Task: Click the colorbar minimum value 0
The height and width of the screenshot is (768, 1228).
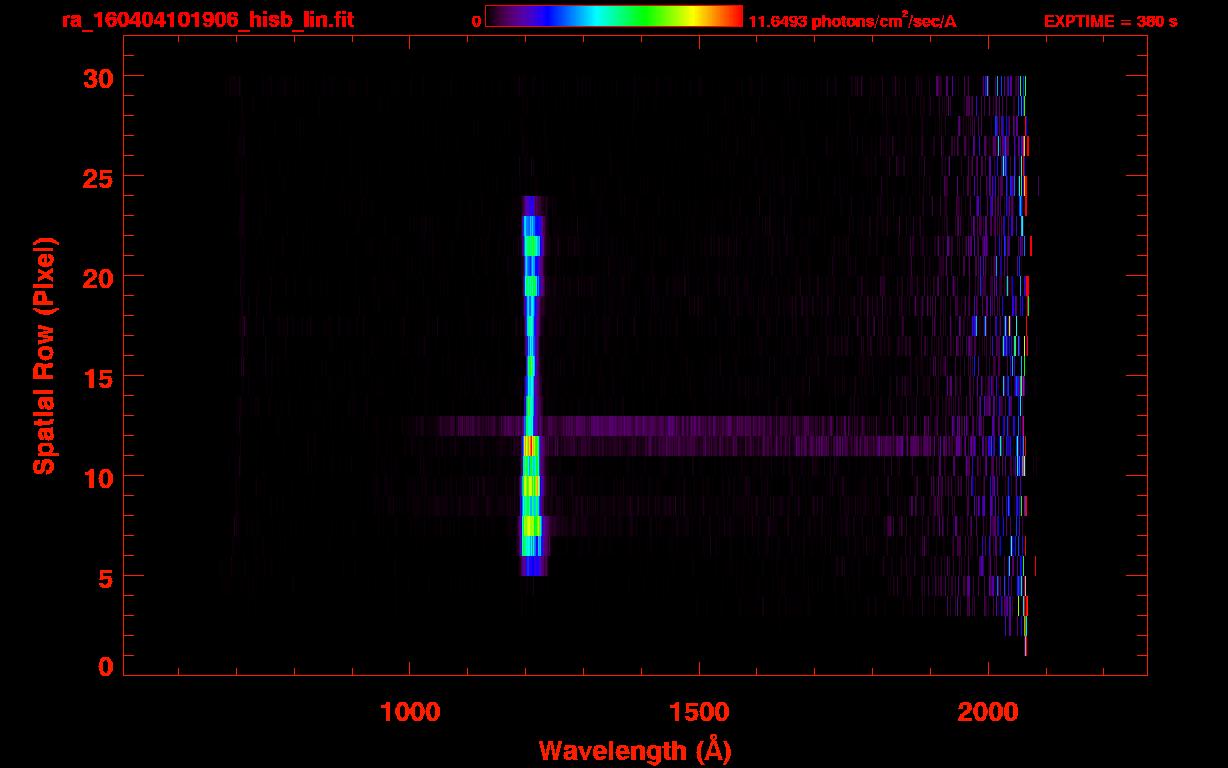Action: click(476, 21)
